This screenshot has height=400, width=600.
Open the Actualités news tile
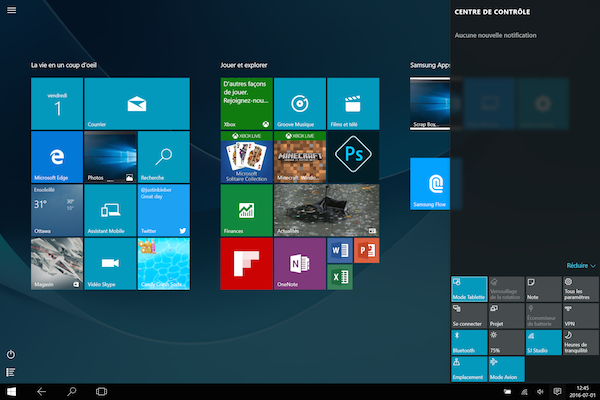click(327, 210)
